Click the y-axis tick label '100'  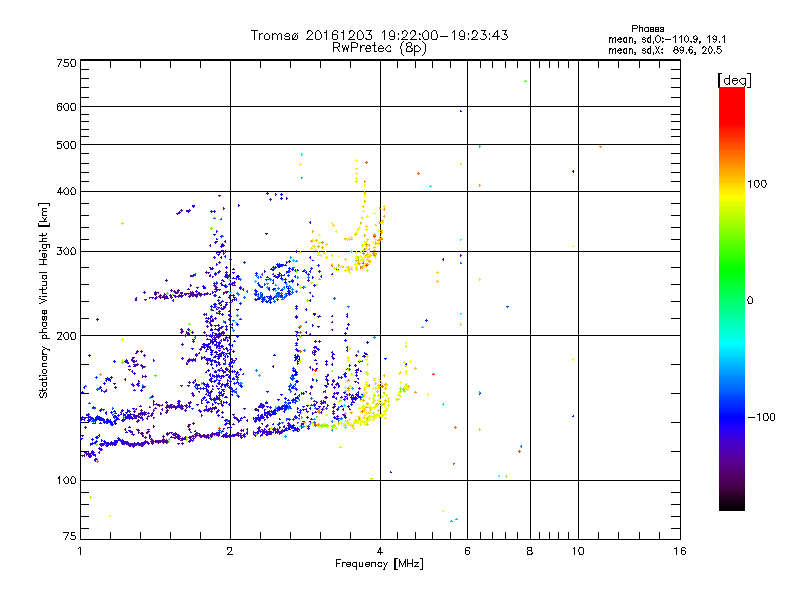66,480
